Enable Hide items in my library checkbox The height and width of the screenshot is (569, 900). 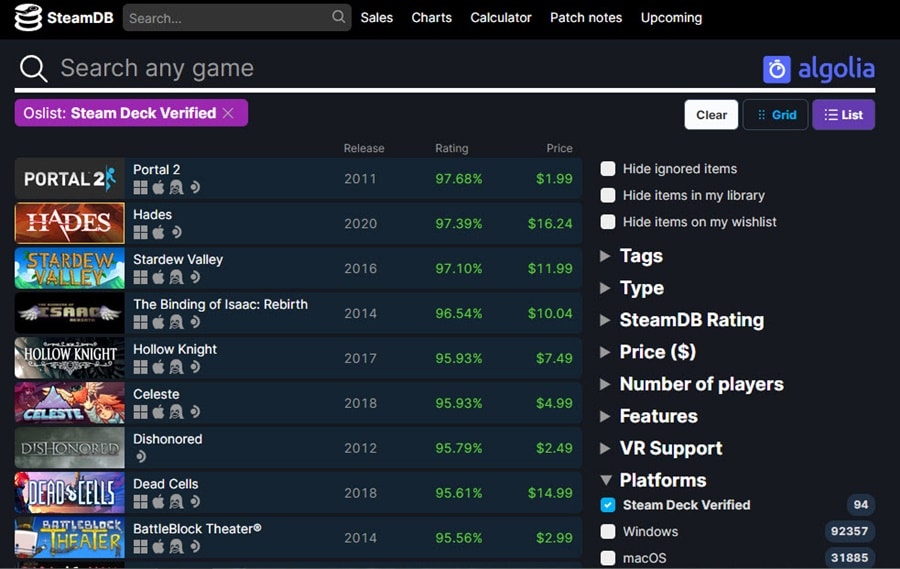608,195
